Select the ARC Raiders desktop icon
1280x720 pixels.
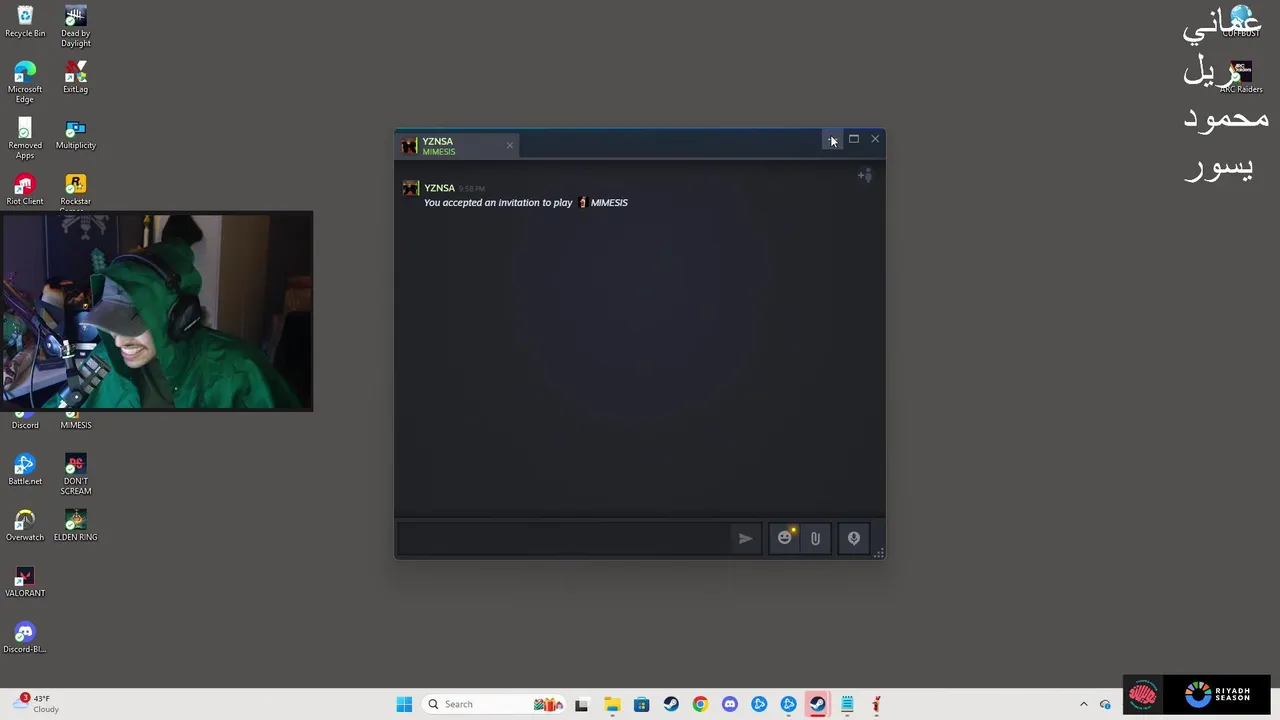(x=1241, y=78)
